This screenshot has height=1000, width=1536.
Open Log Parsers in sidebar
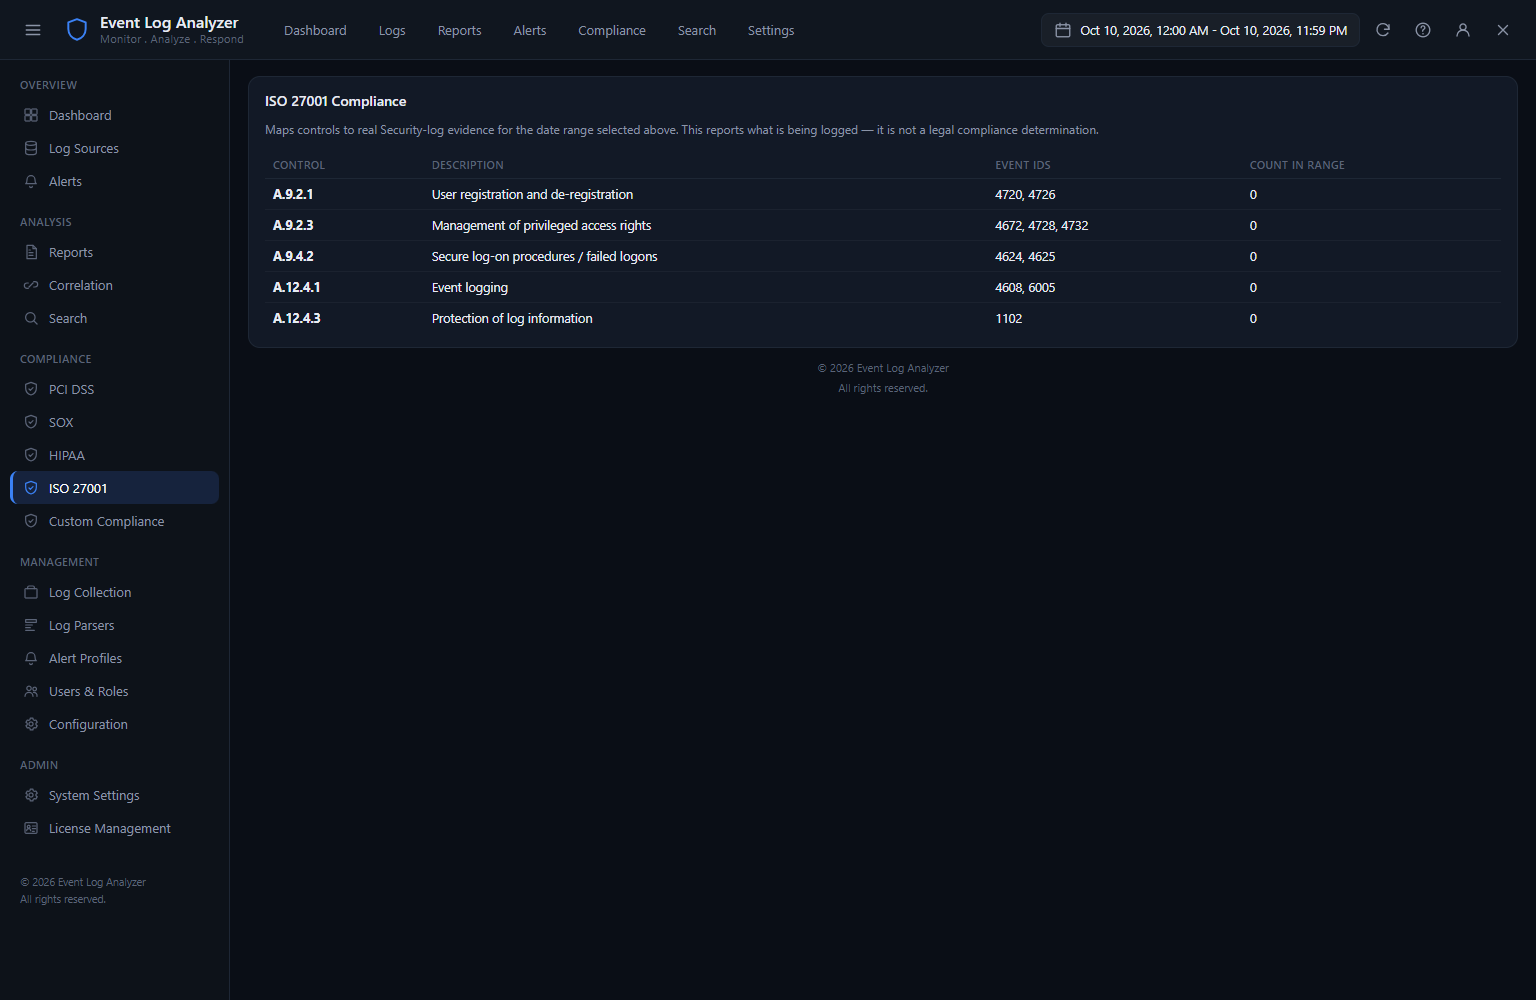coord(114,625)
